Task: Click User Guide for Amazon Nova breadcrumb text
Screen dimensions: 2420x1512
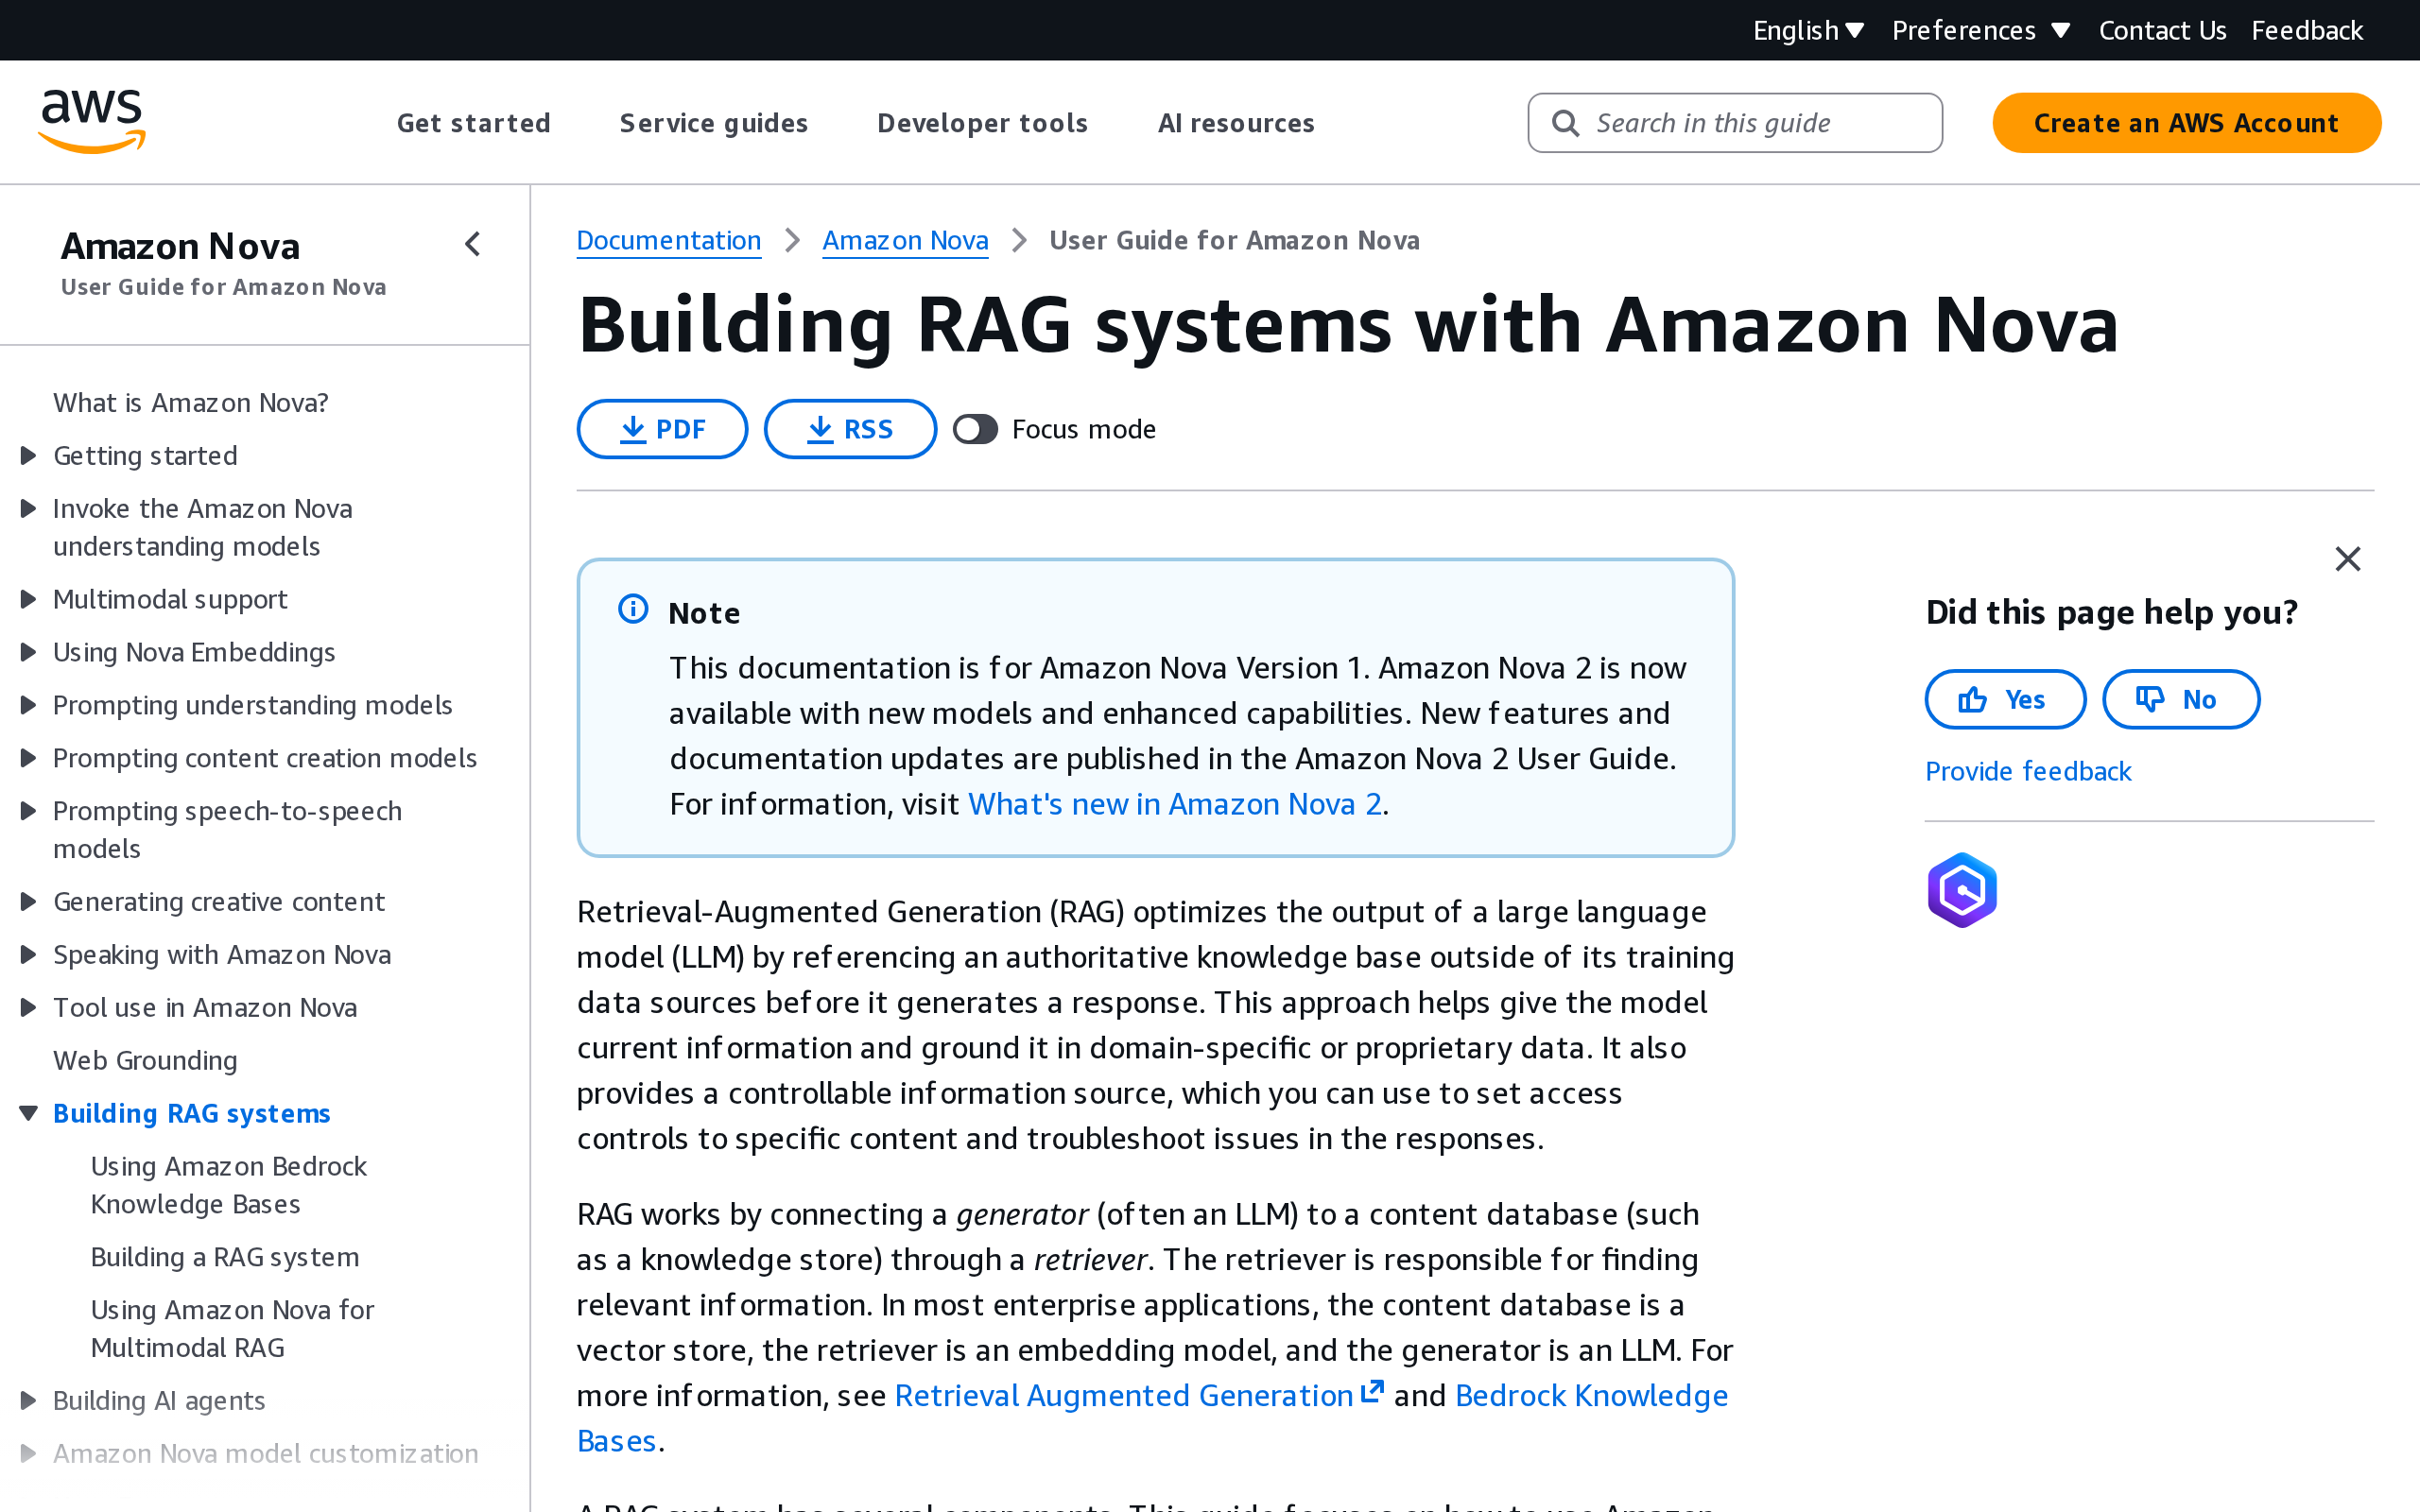Action: (1234, 240)
